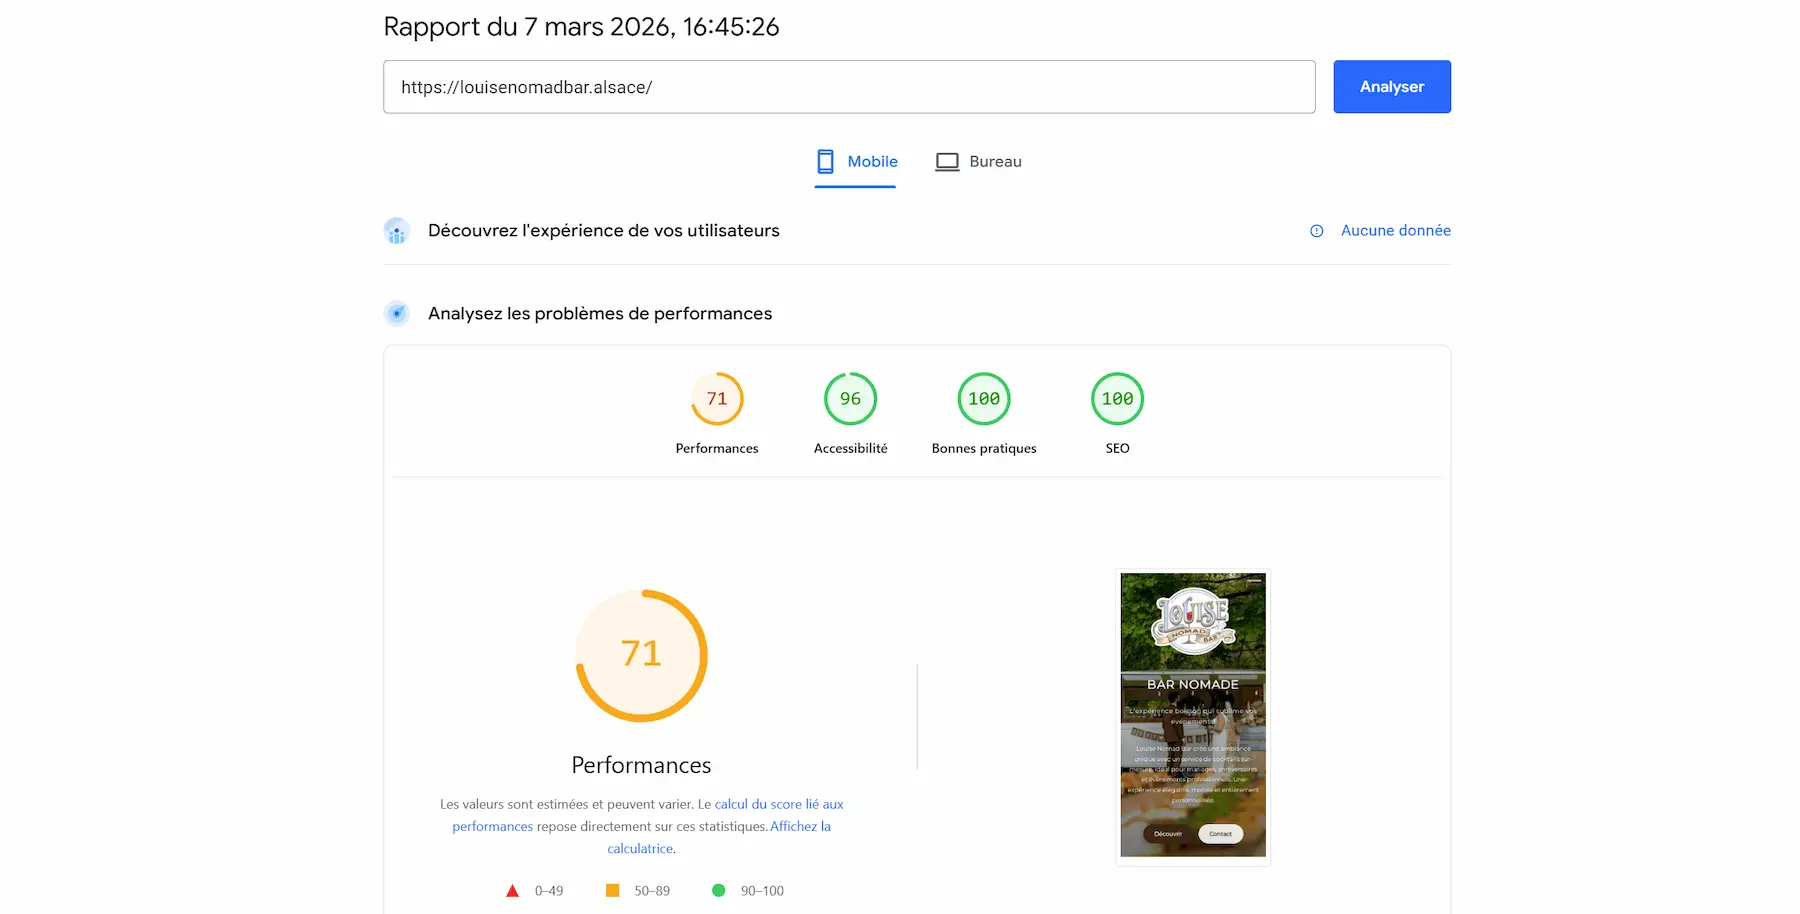Click the Louise Nomad Bar page screenshot
This screenshot has height=914, width=1800.
(x=1192, y=716)
